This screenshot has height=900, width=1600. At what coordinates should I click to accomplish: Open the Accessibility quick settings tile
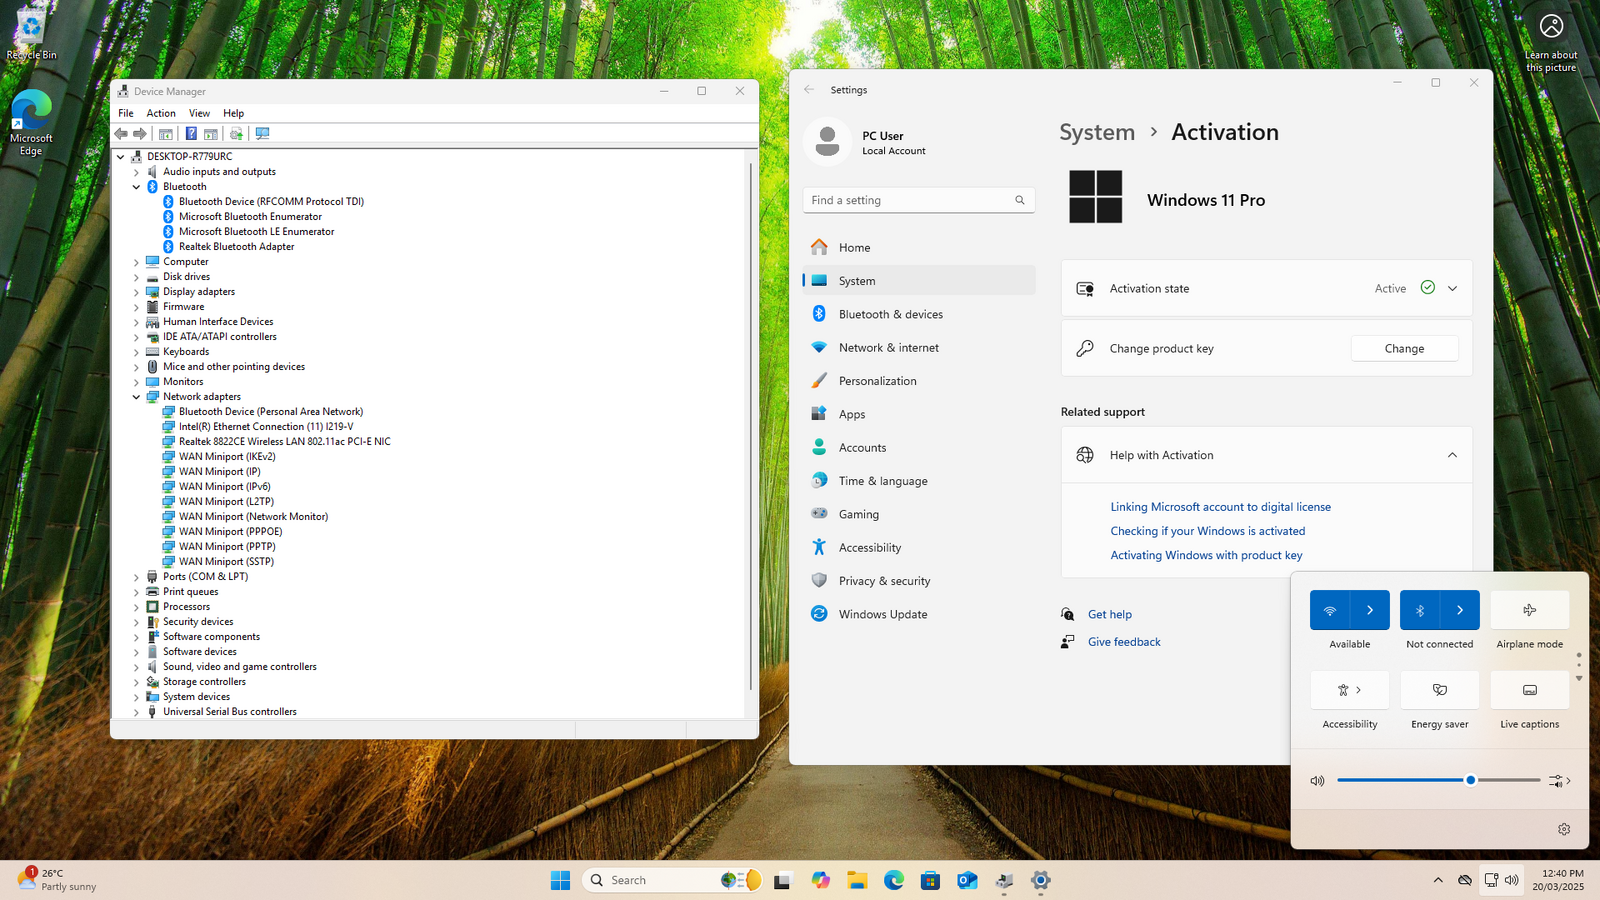pyautogui.click(x=1350, y=690)
